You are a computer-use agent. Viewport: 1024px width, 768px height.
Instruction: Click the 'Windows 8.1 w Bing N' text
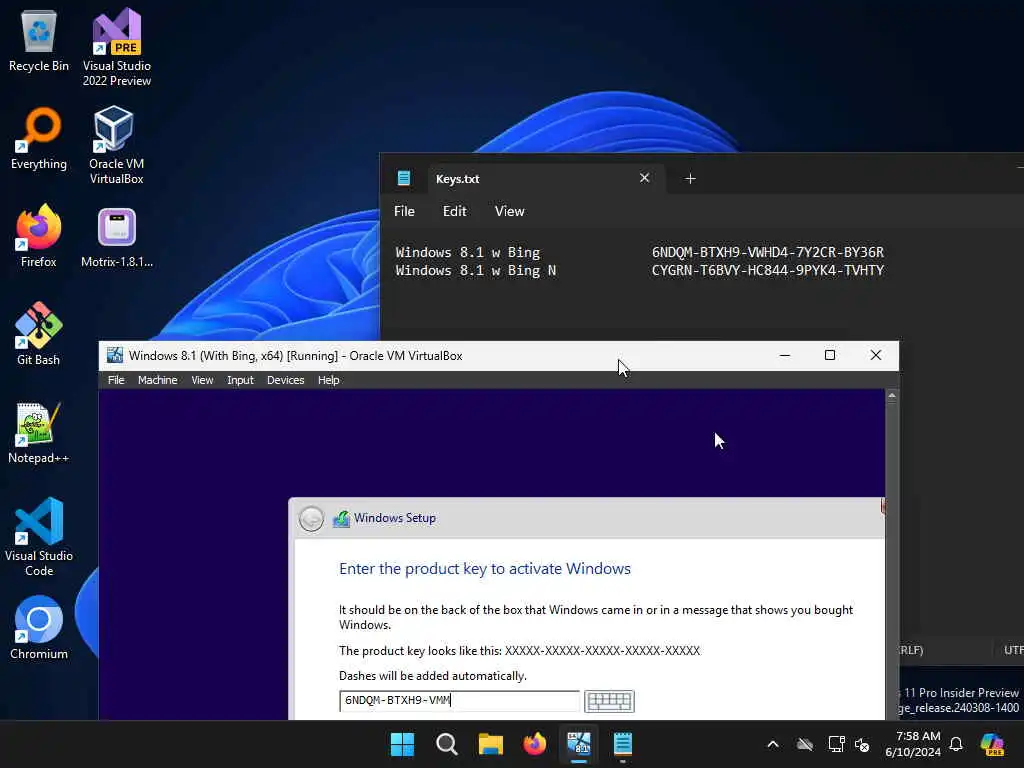476,270
